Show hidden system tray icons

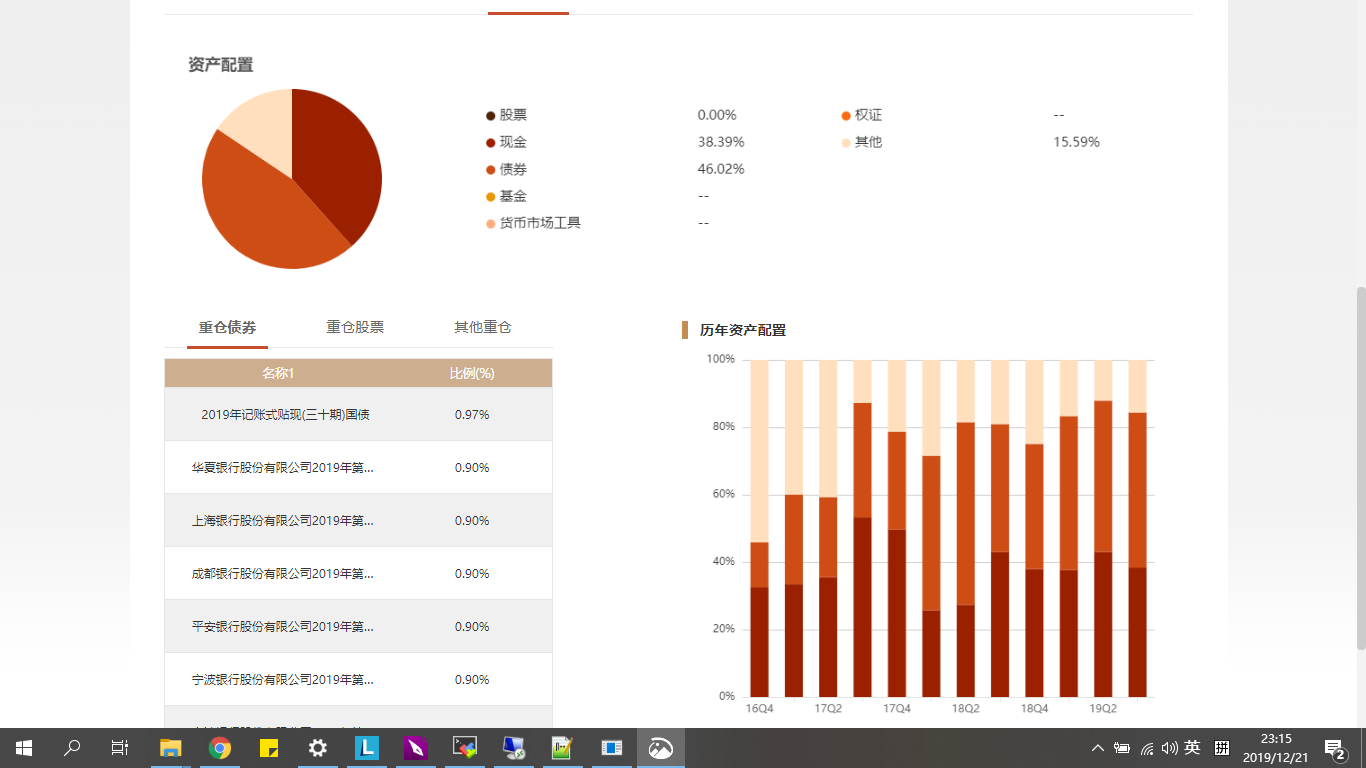click(1098, 748)
